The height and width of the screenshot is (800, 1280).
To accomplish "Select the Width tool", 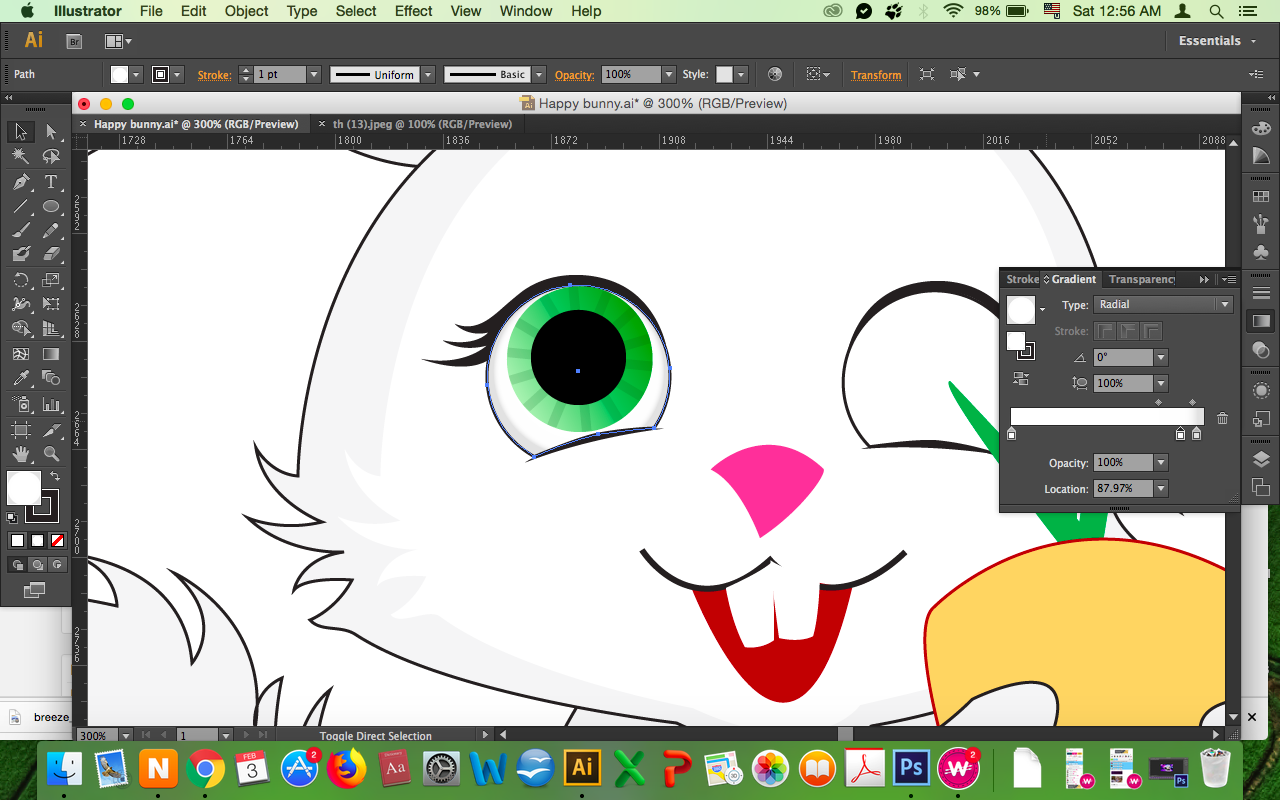I will click(x=20, y=304).
